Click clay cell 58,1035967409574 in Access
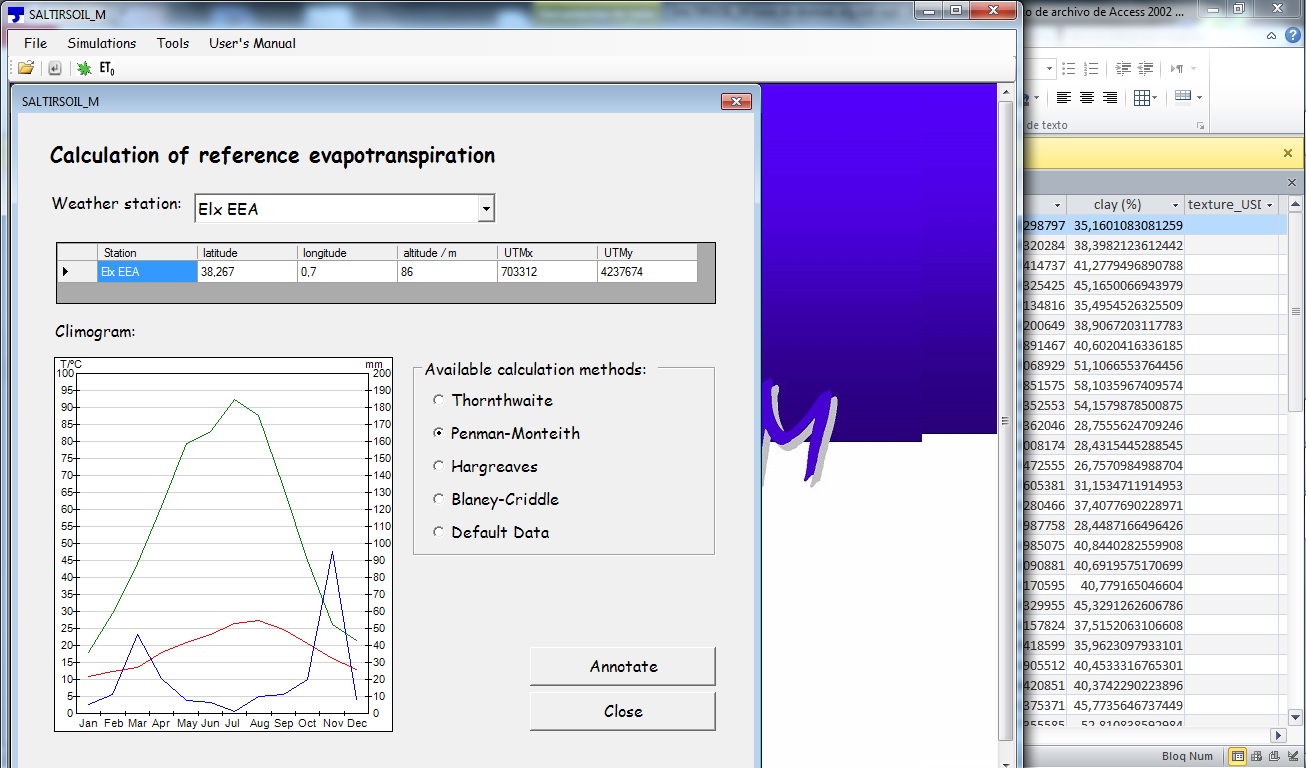1306x768 pixels. (x=1127, y=385)
